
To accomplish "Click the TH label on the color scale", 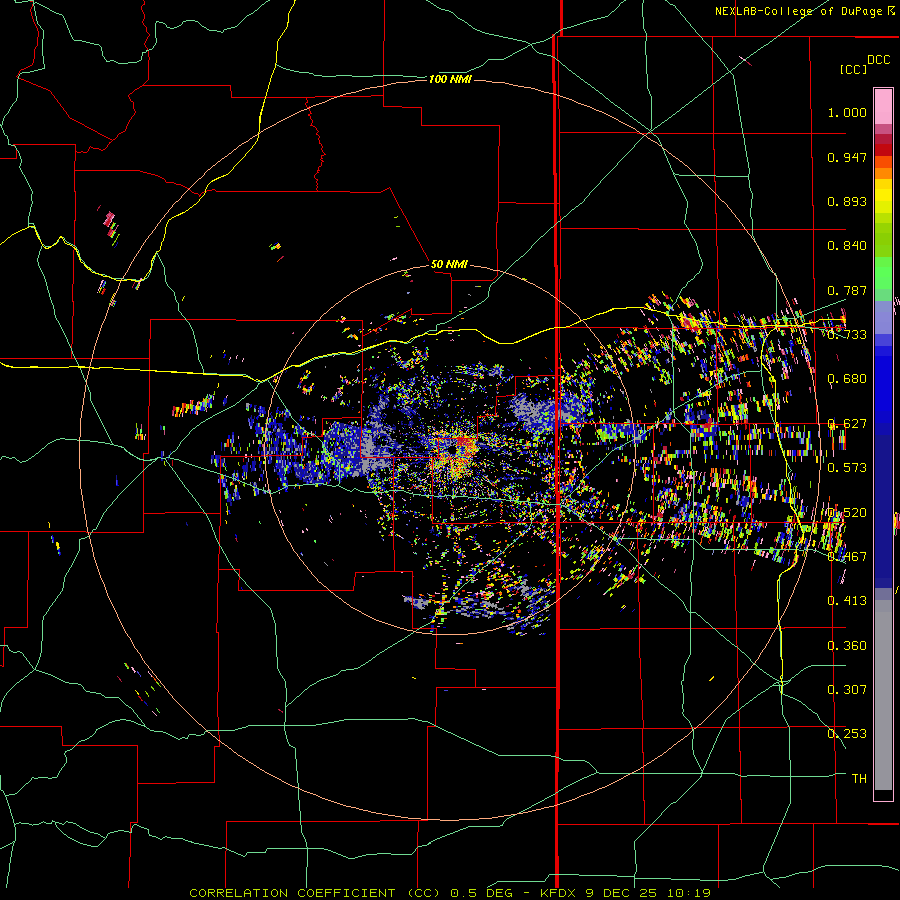I will [x=859, y=779].
